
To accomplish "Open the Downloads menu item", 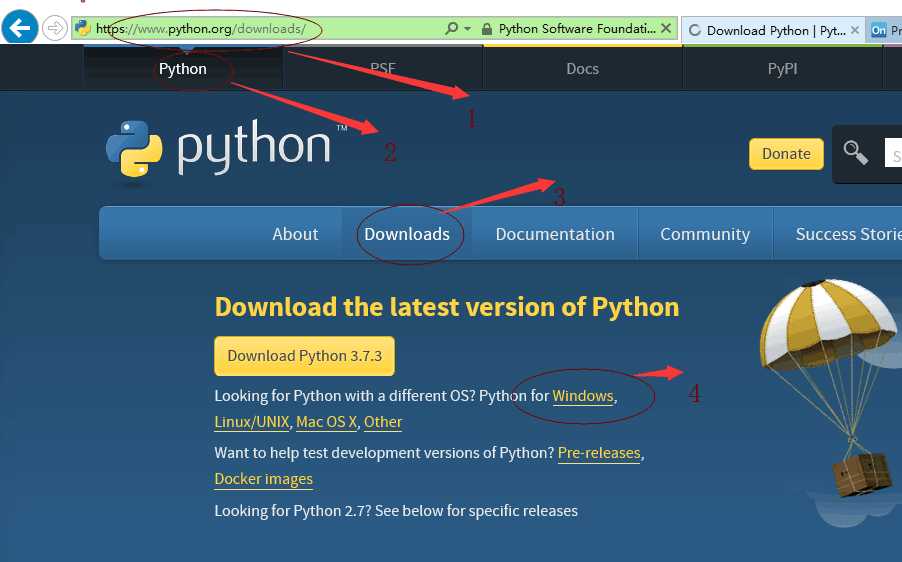I will tap(407, 234).
